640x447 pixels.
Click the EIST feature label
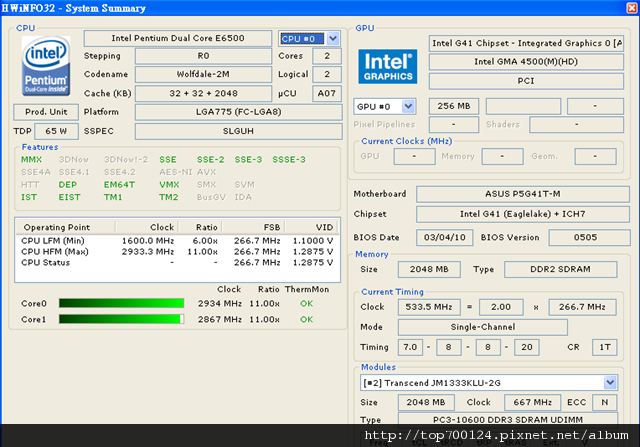tap(69, 198)
